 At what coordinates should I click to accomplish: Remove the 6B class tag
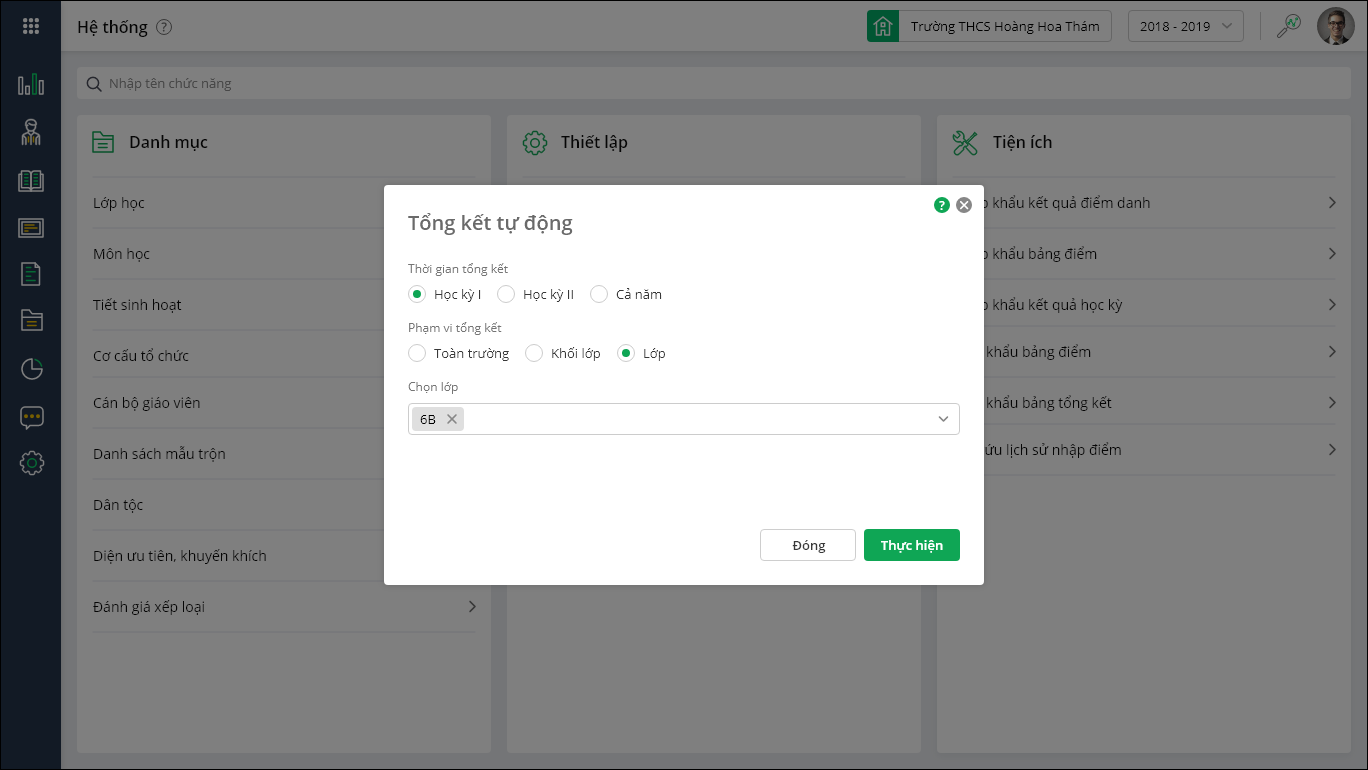coord(452,419)
